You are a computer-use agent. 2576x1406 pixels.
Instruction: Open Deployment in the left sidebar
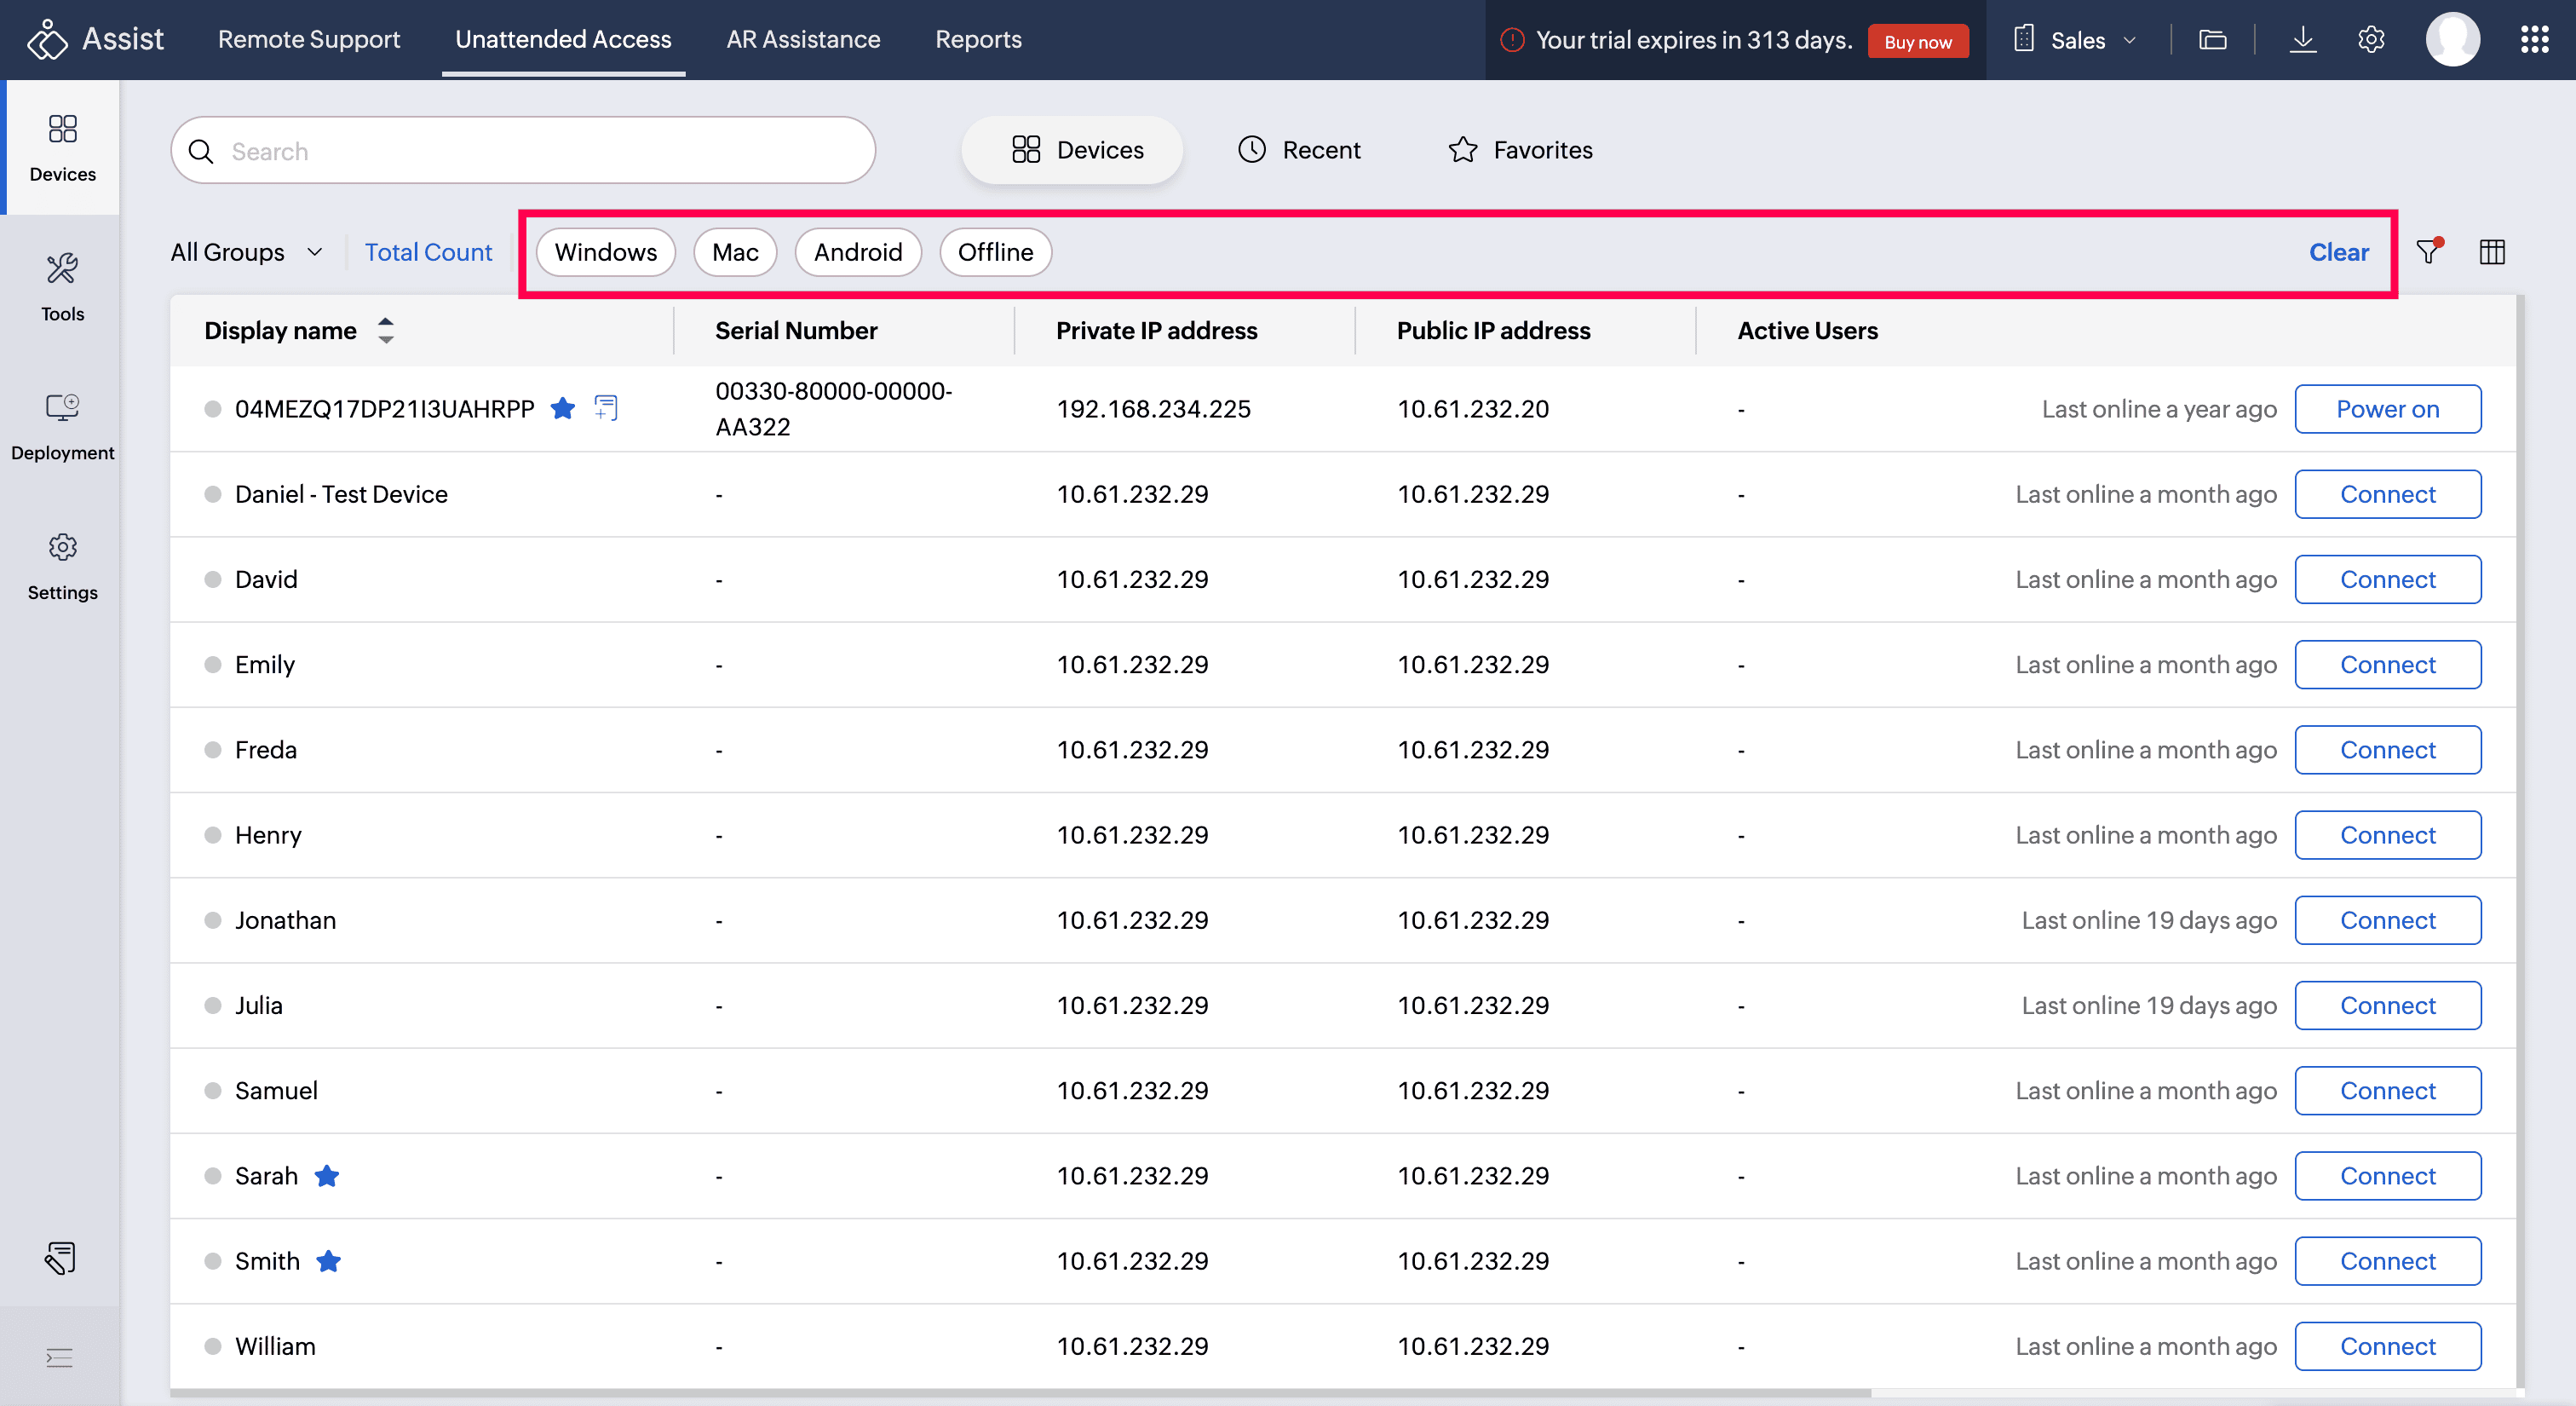[x=62, y=426]
